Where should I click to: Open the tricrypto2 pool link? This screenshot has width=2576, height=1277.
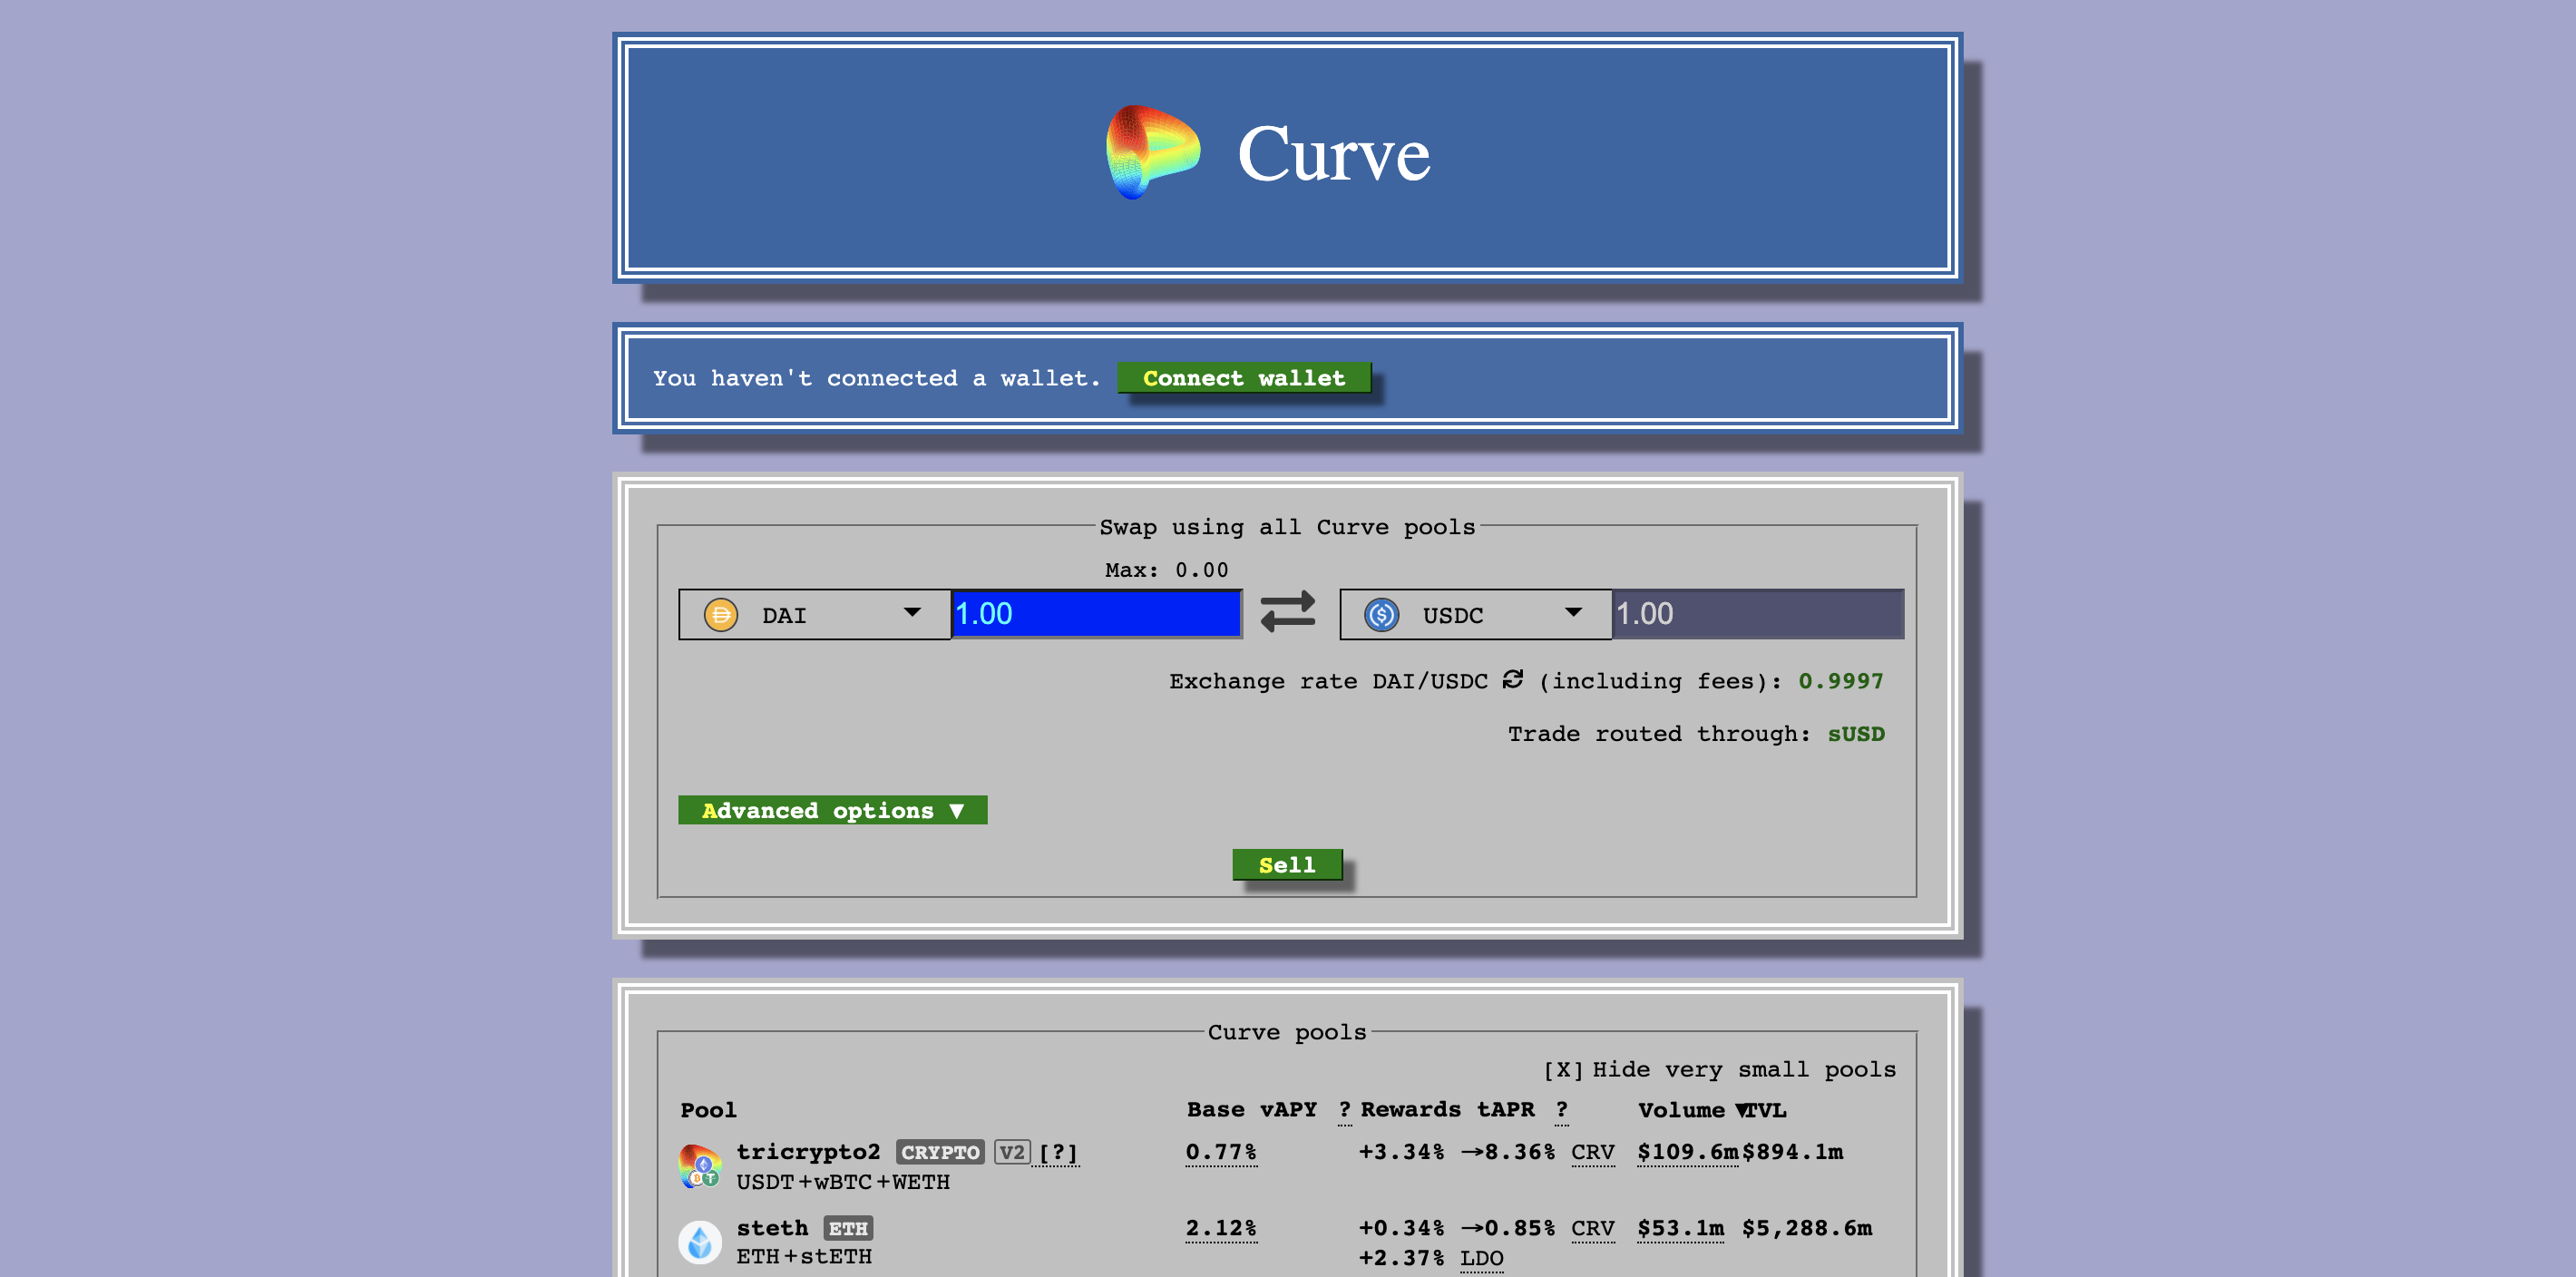point(808,1152)
